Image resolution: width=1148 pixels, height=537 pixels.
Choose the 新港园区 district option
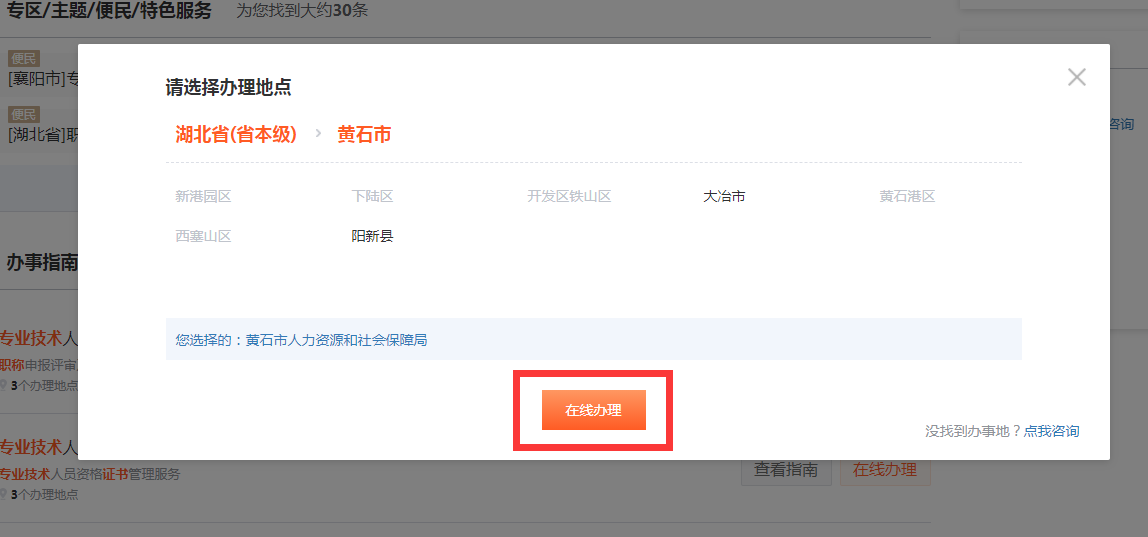coord(203,197)
